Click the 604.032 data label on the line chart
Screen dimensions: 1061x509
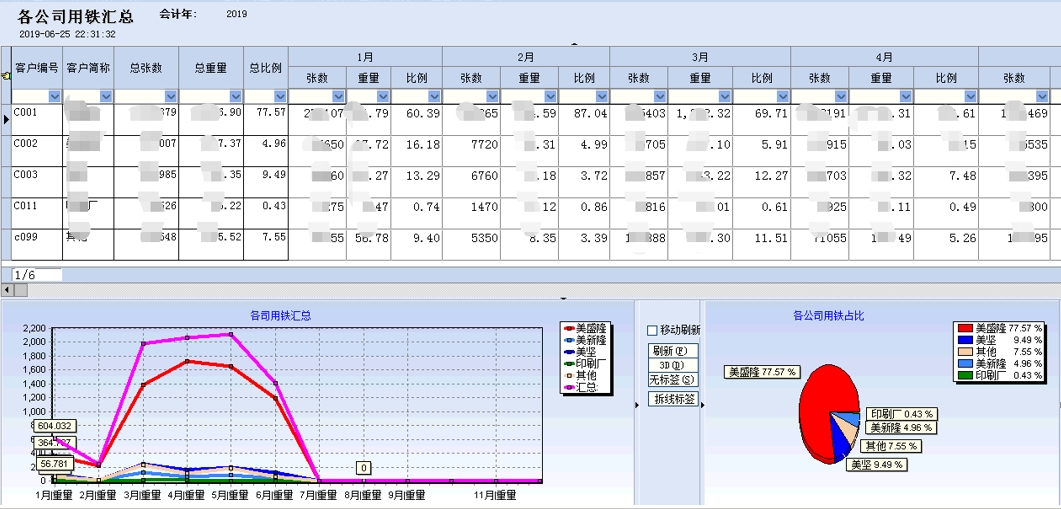55,426
